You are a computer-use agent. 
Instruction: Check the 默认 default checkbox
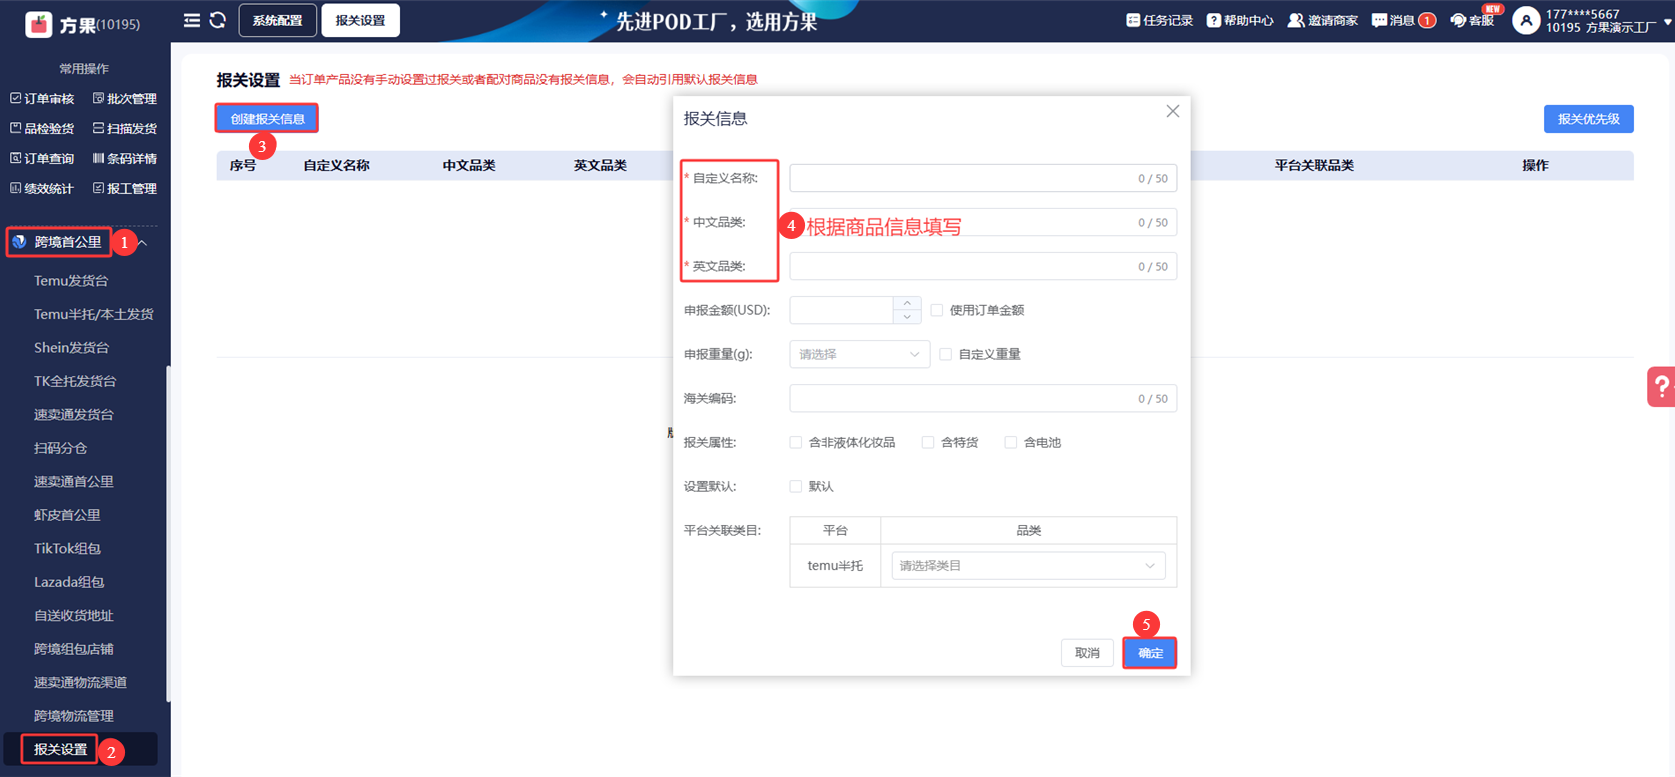click(x=796, y=486)
